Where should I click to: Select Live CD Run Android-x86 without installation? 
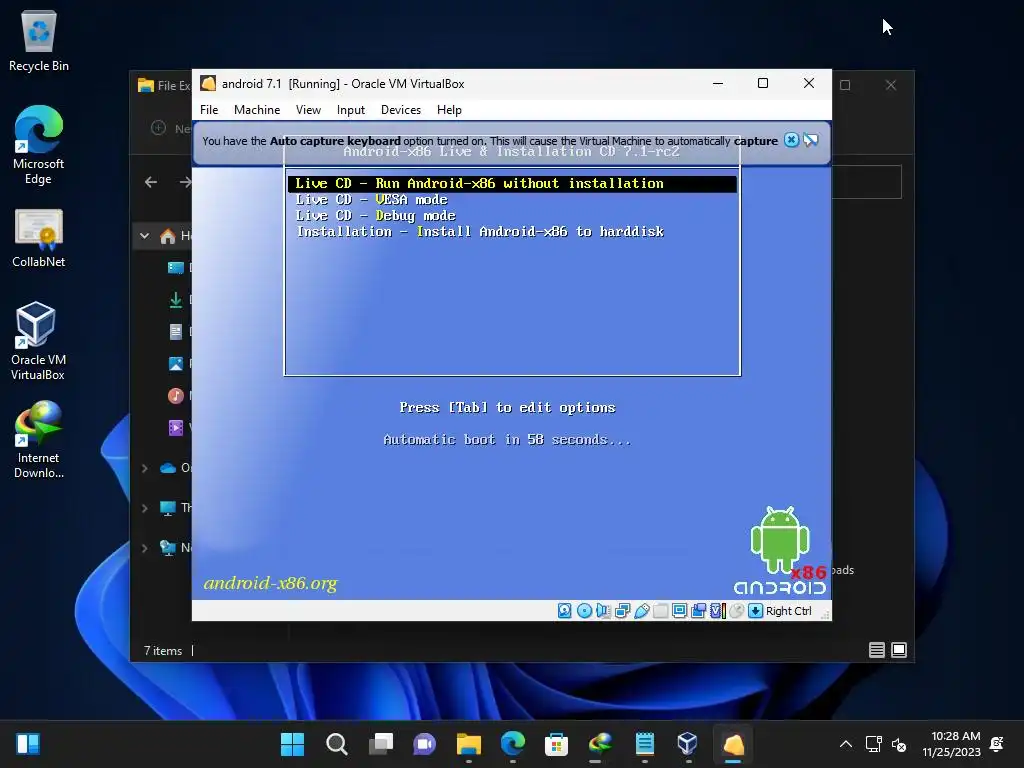click(512, 184)
